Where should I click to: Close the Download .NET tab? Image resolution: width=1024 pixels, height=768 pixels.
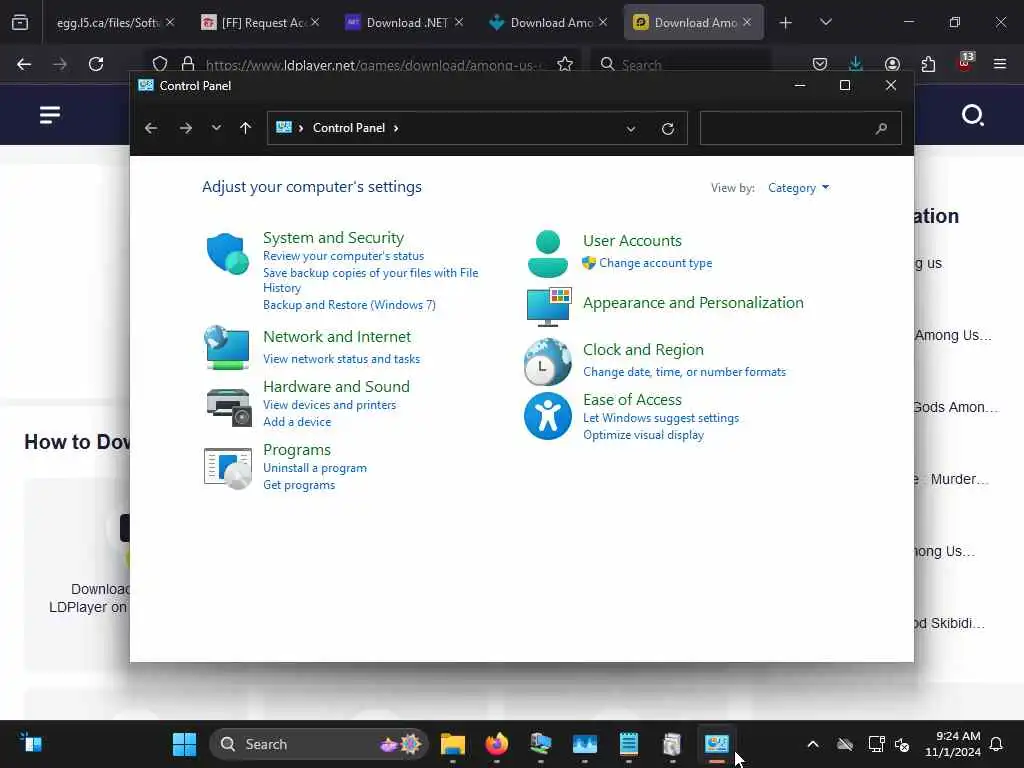coord(459,22)
